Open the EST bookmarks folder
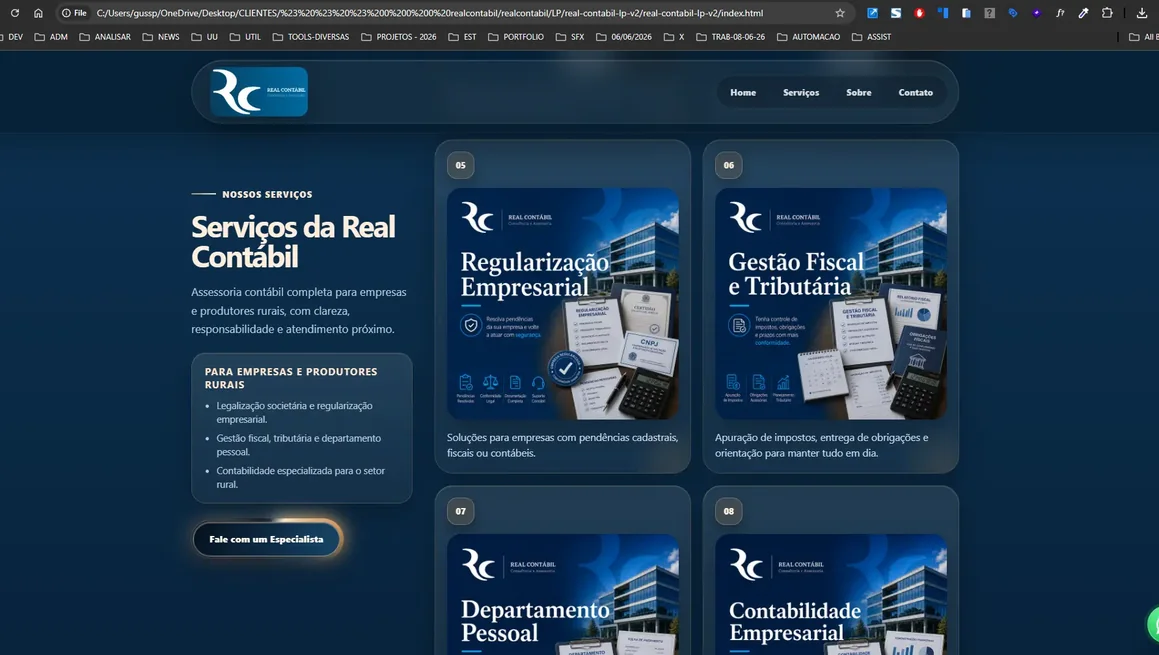The width and height of the screenshot is (1159, 655). coord(462,37)
